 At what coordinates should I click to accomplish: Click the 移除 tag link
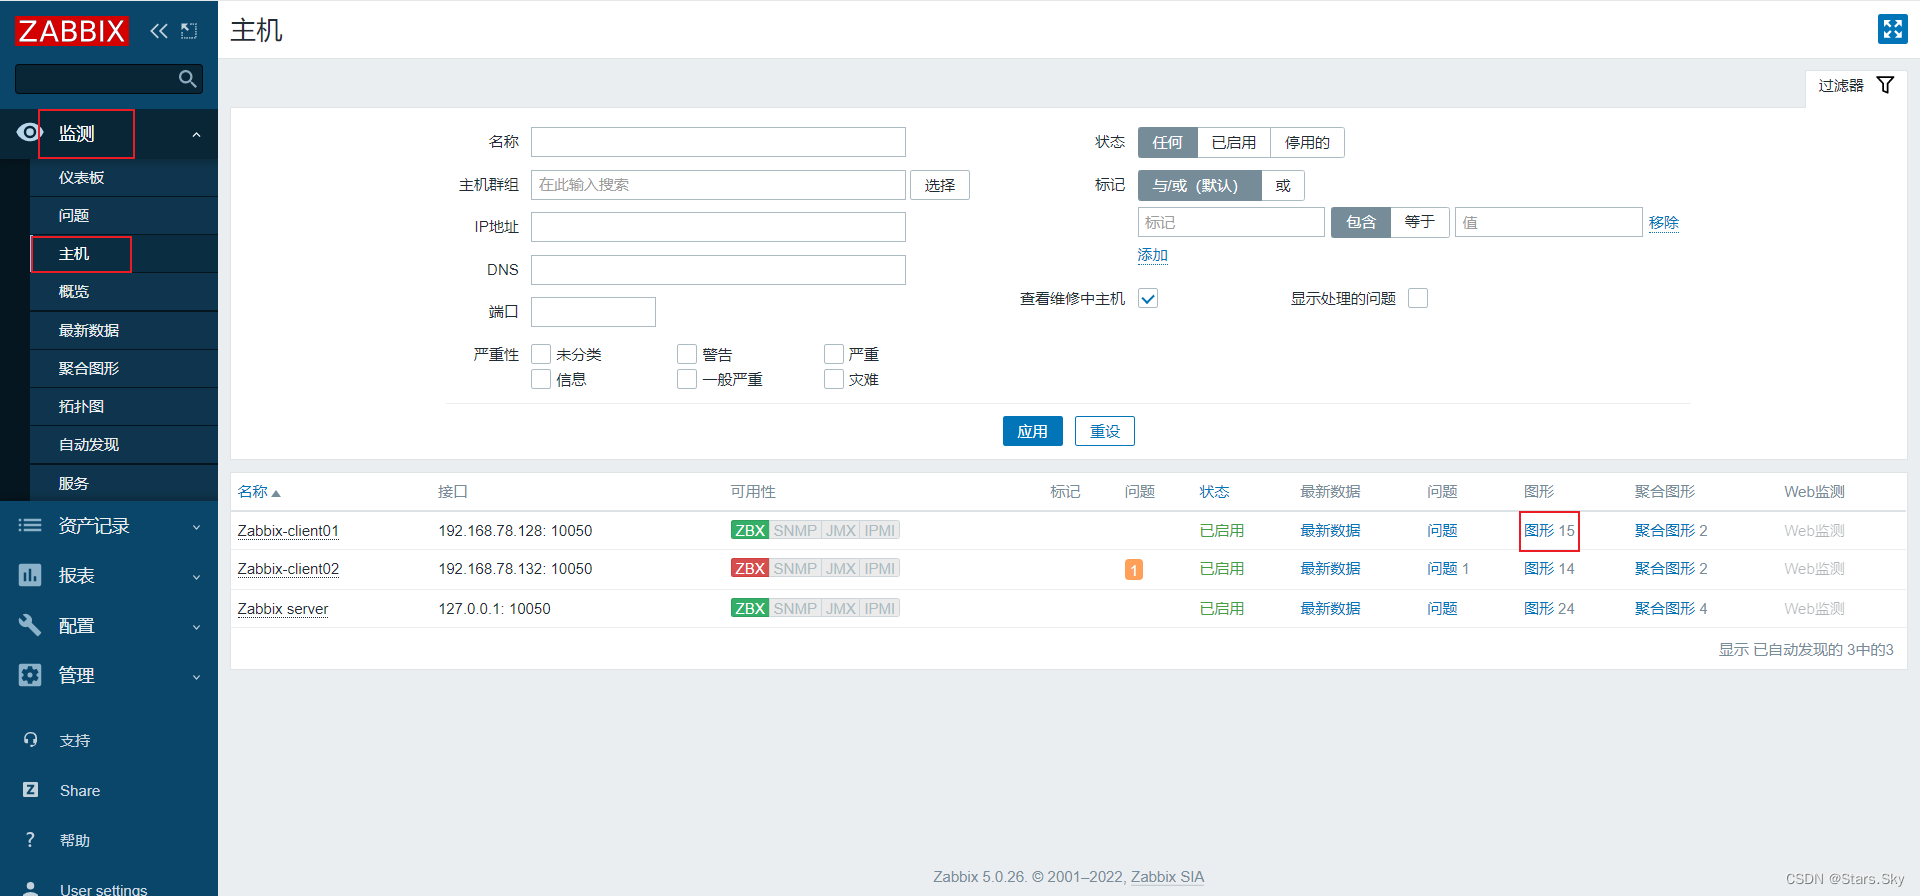pos(1664,223)
